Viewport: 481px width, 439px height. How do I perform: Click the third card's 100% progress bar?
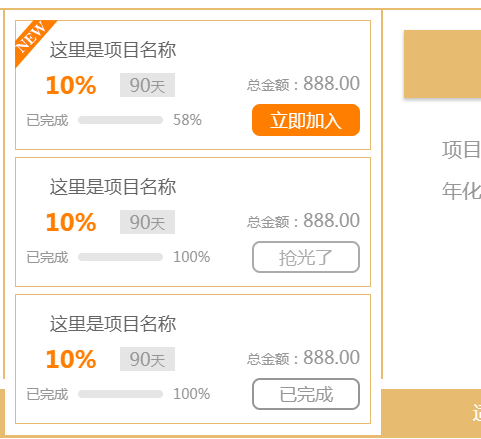click(x=120, y=394)
